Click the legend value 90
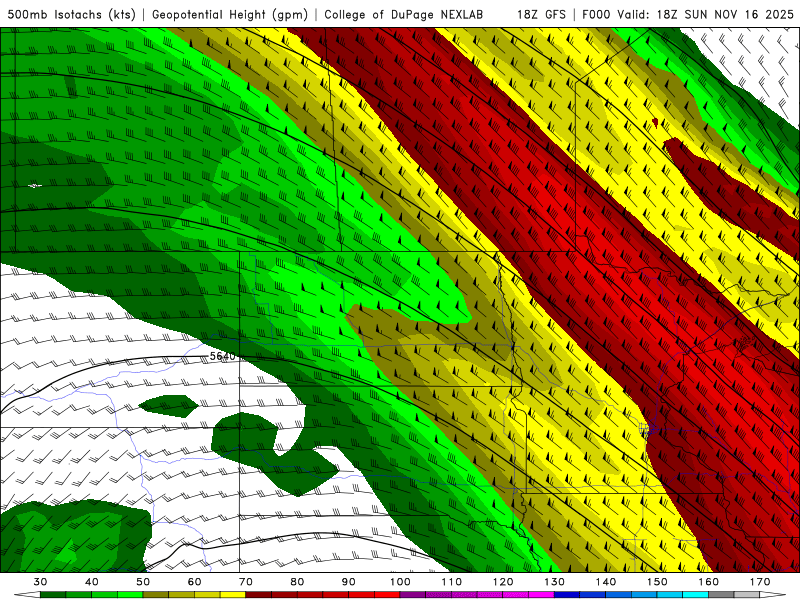The image size is (800, 600). point(349,582)
